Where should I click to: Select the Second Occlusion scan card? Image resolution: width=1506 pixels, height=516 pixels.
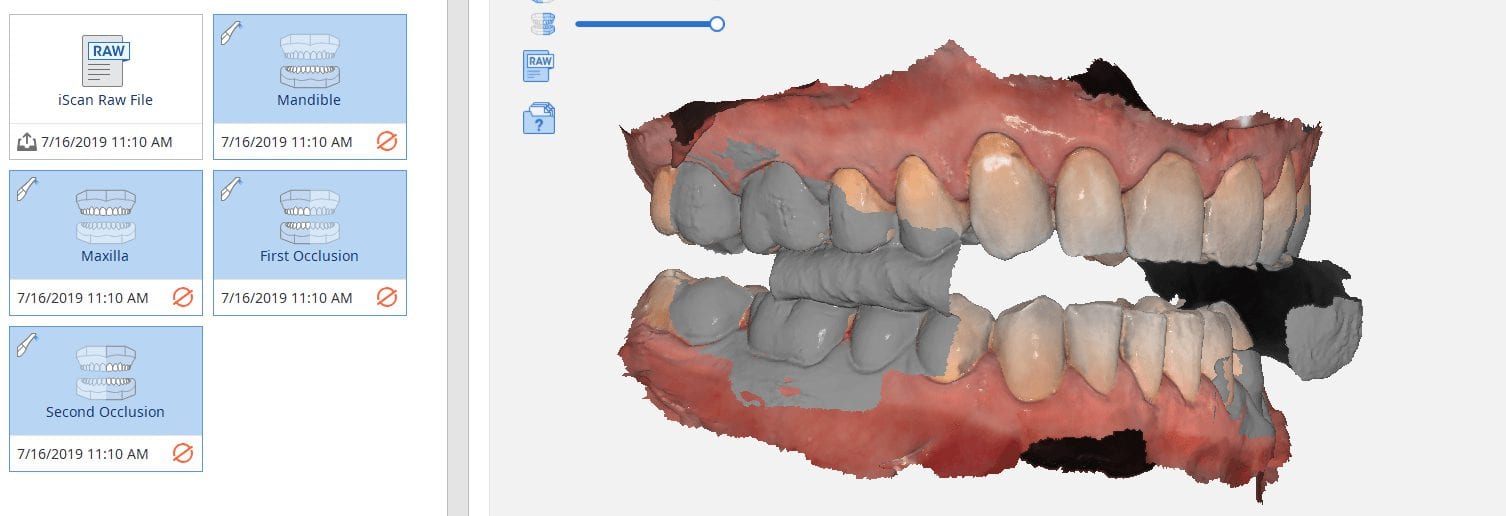[x=106, y=399]
